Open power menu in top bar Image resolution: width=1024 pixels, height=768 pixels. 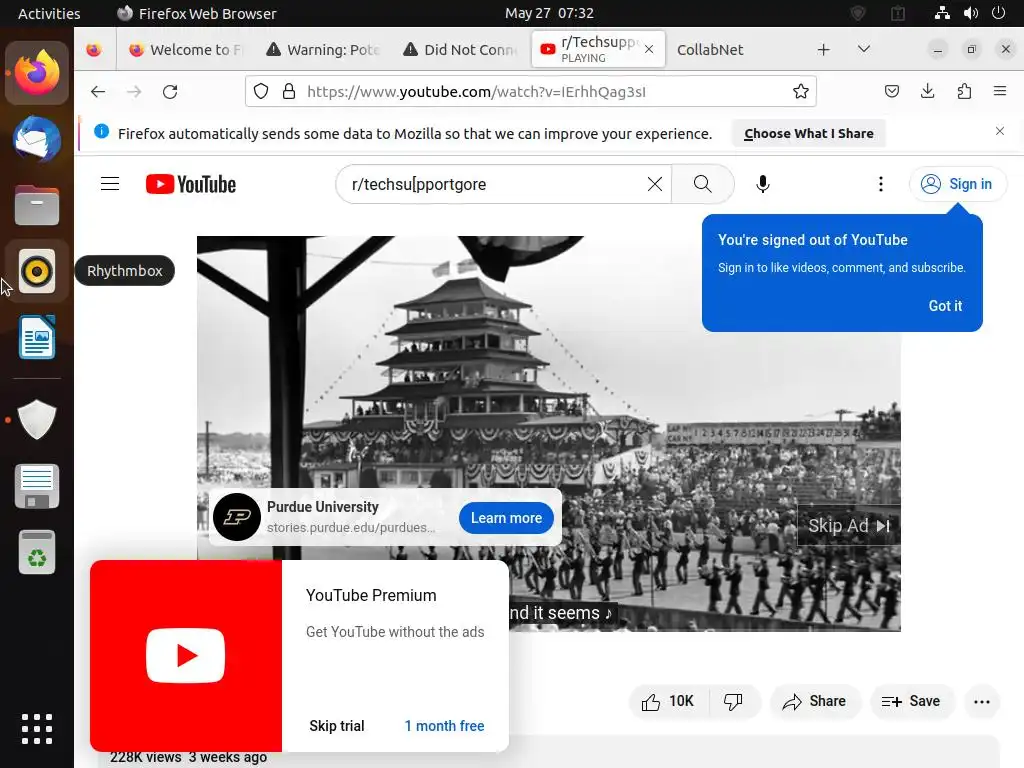[999, 13]
